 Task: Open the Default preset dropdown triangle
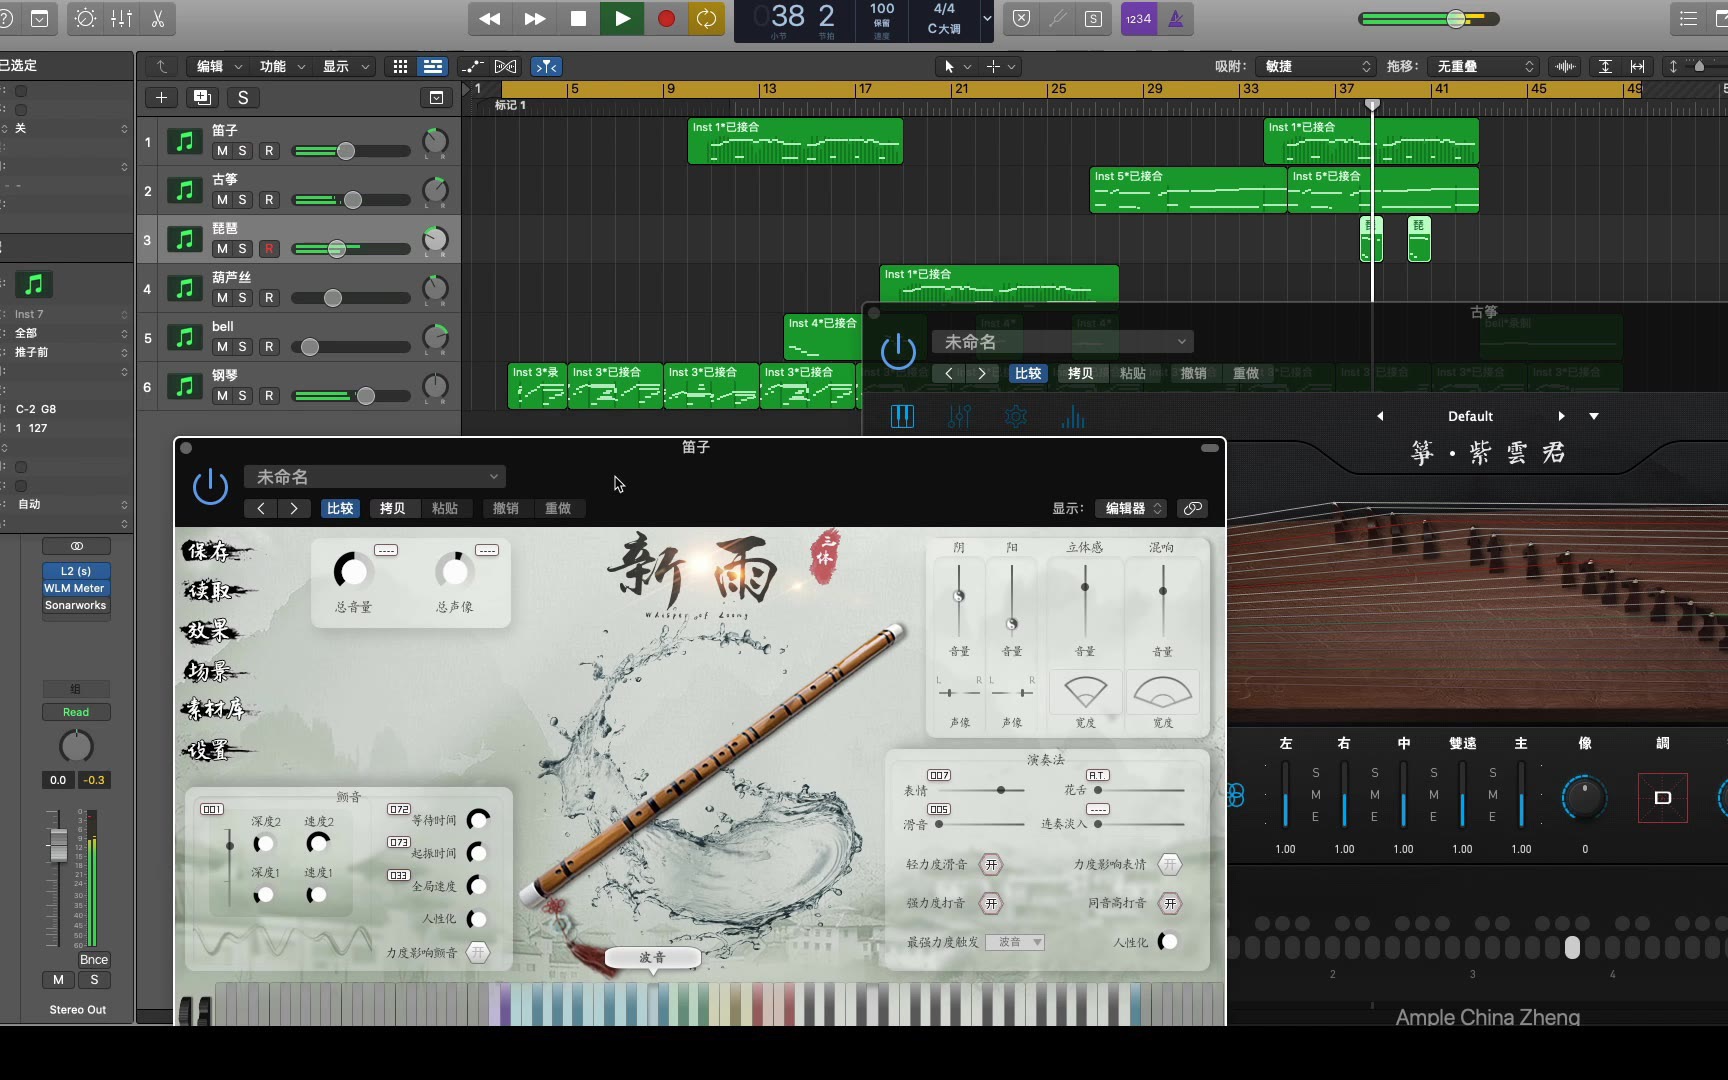[x=1594, y=416]
